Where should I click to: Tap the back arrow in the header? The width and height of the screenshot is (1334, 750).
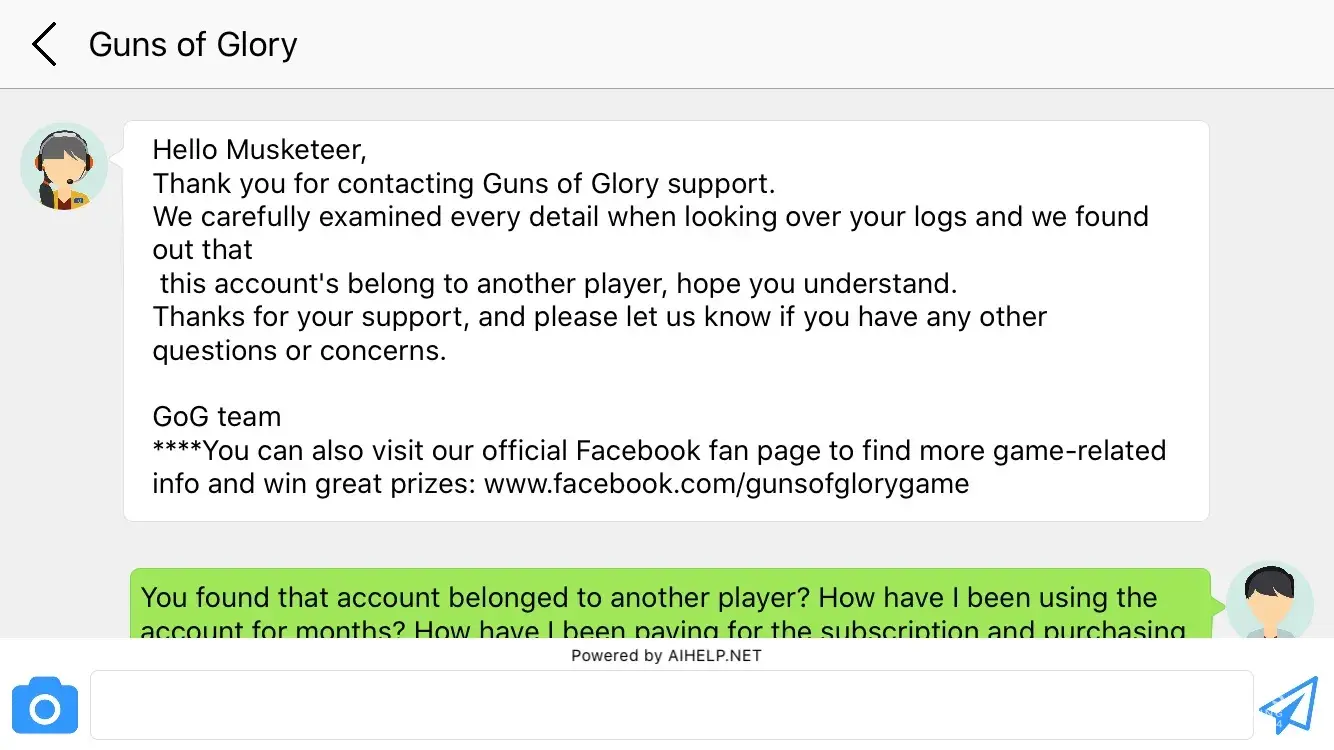pyautogui.click(x=44, y=45)
